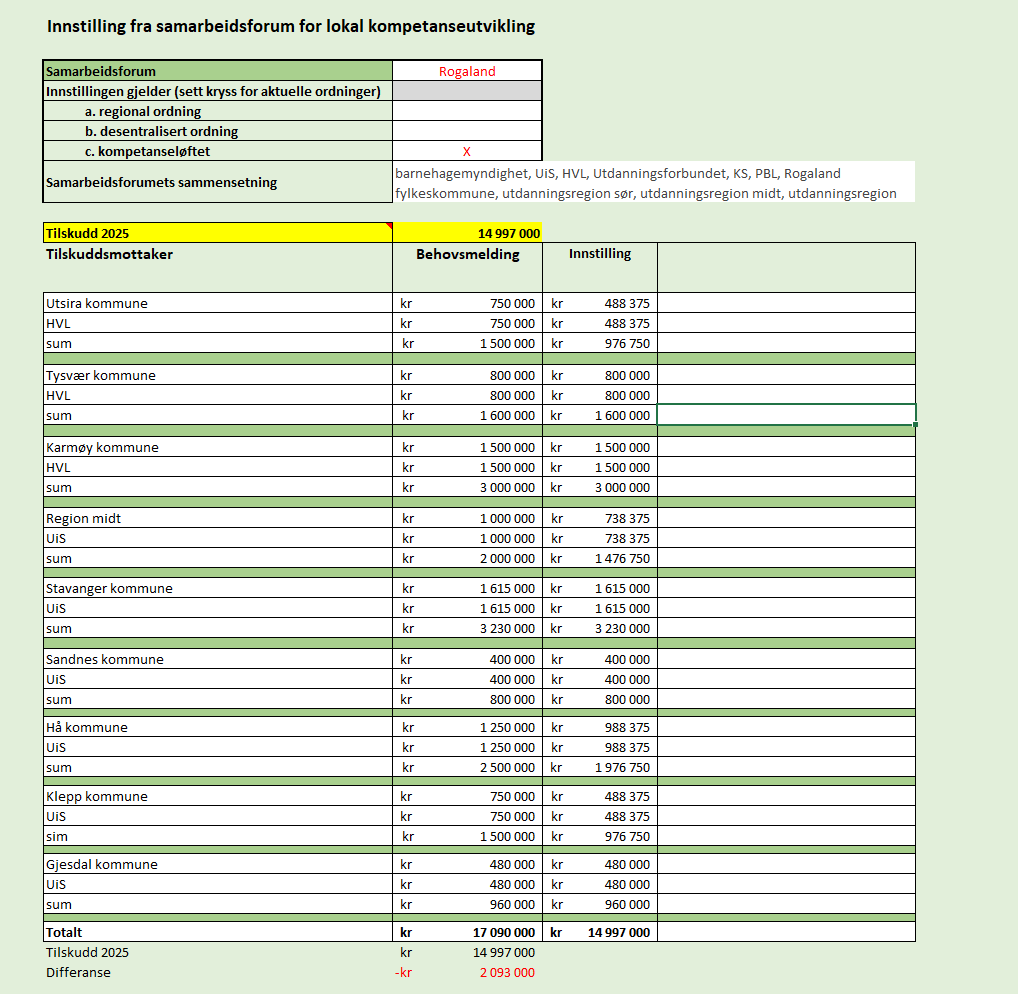Select the empty cell beside a. regional ordning
This screenshot has height=994, width=1018.
pyautogui.click(x=467, y=111)
